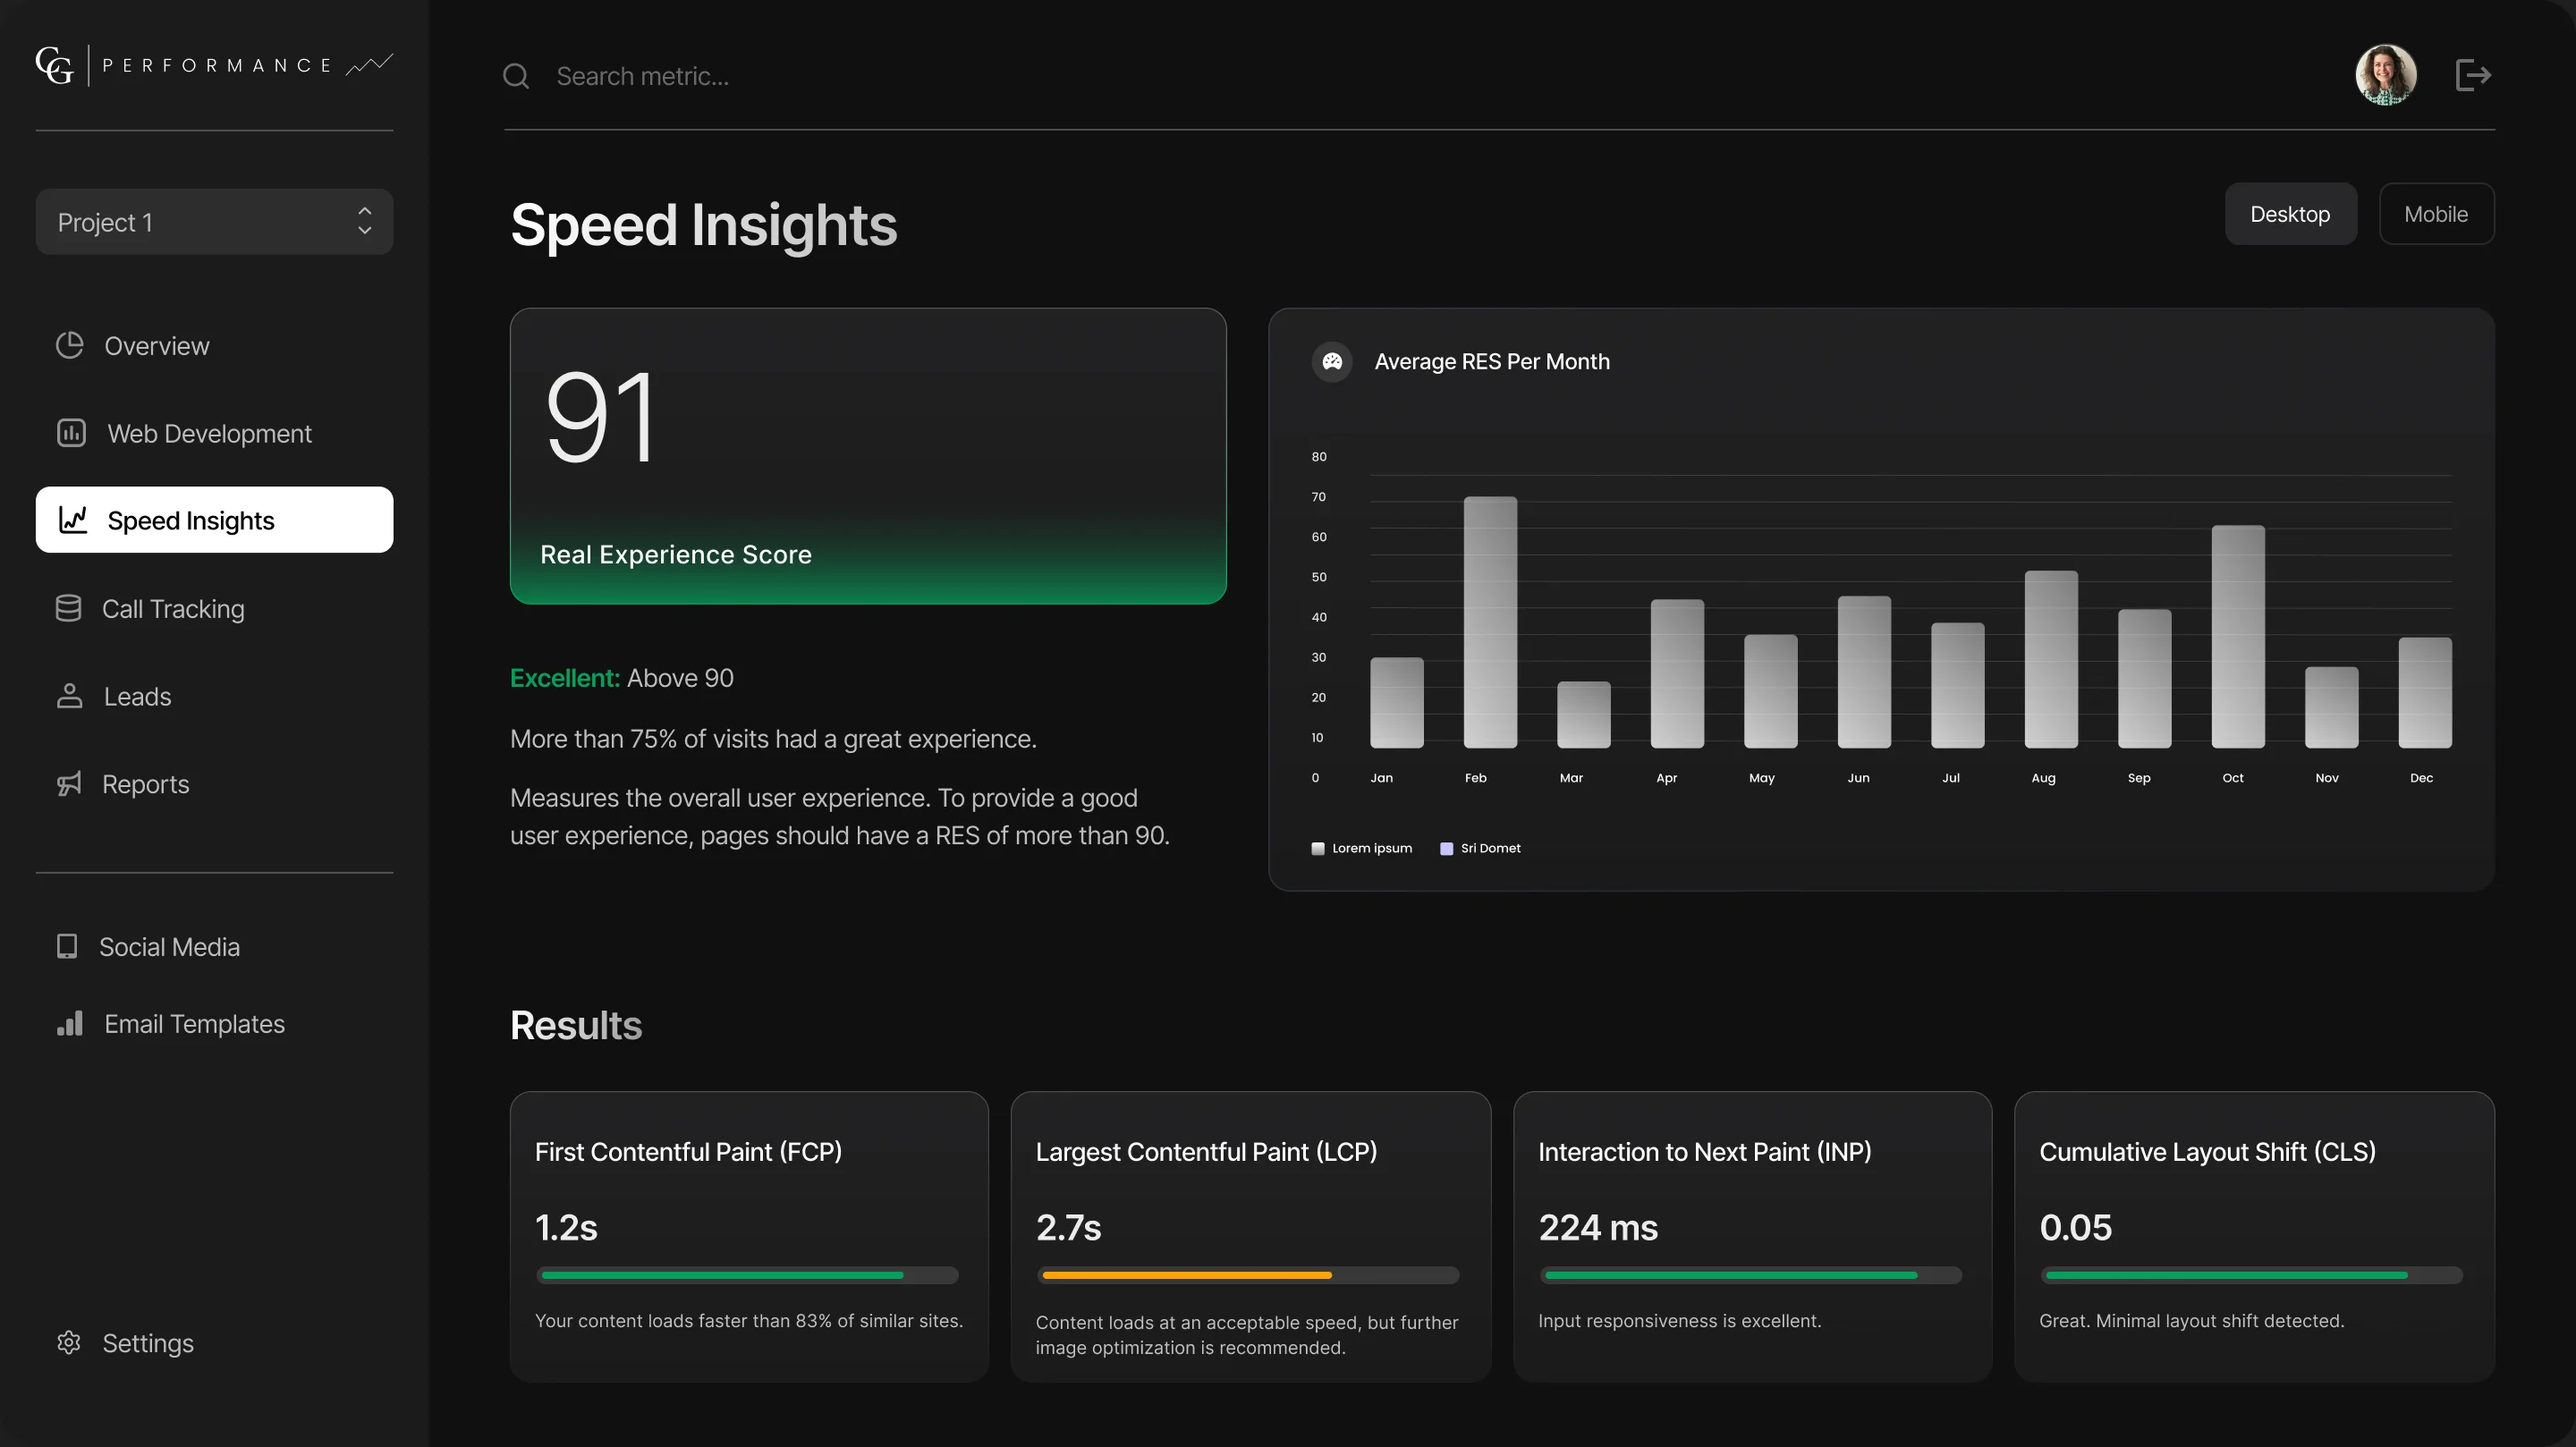
Task: Click the Oct bar in chart
Action: pyautogui.click(x=2238, y=636)
